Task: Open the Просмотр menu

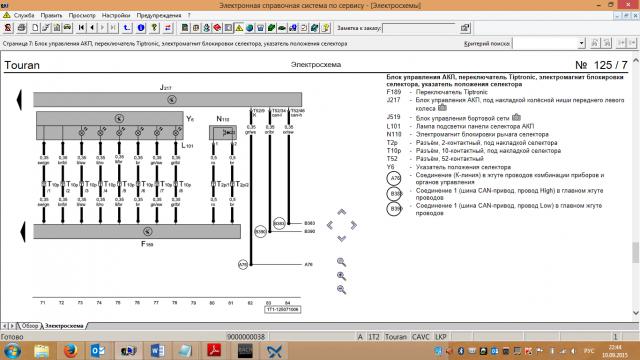Action: [x=82, y=15]
